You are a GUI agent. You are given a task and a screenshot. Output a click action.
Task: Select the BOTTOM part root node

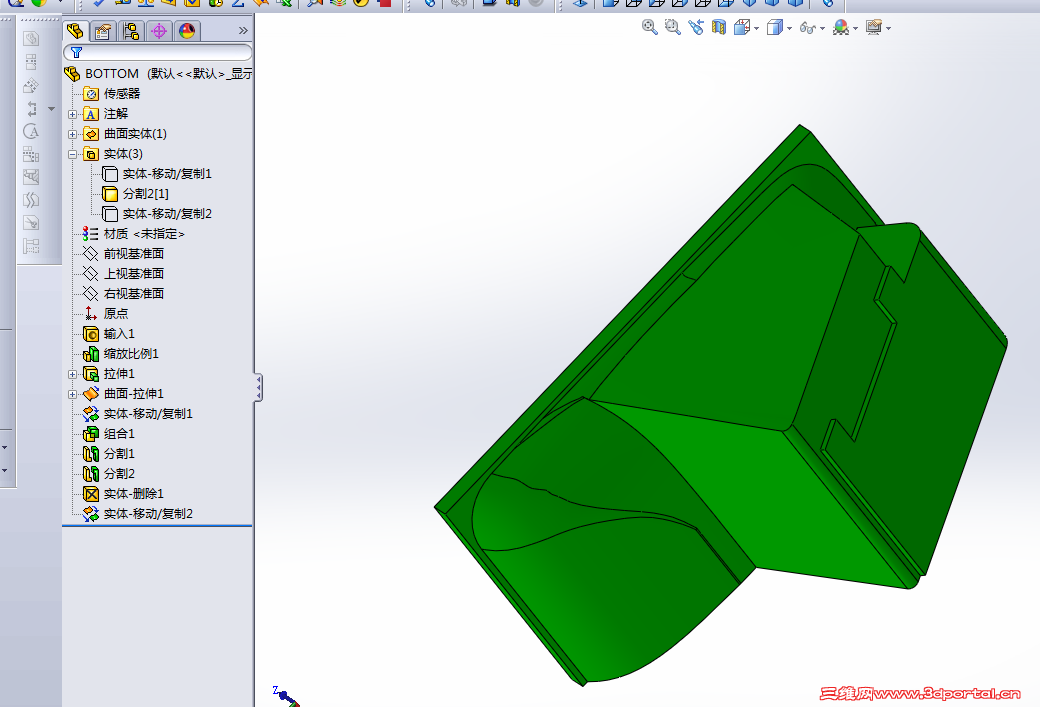(x=158, y=74)
